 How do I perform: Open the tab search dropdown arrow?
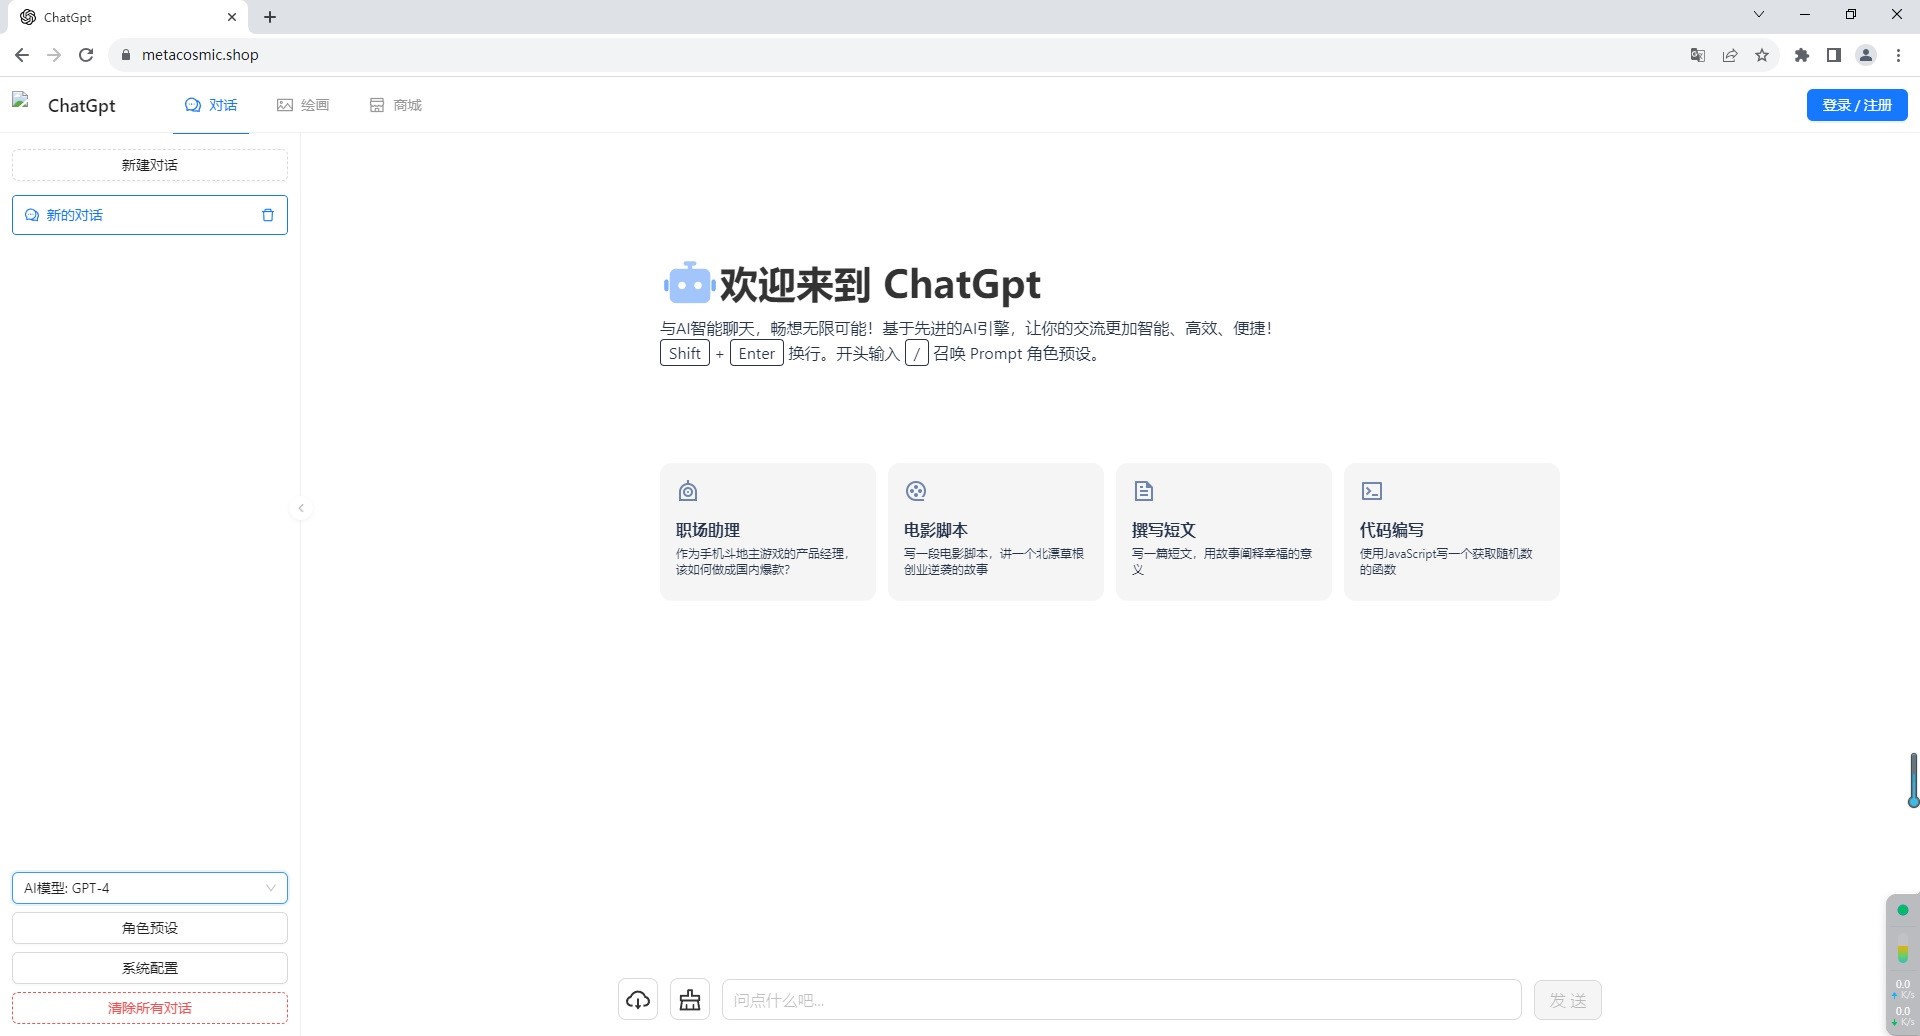point(1759,14)
